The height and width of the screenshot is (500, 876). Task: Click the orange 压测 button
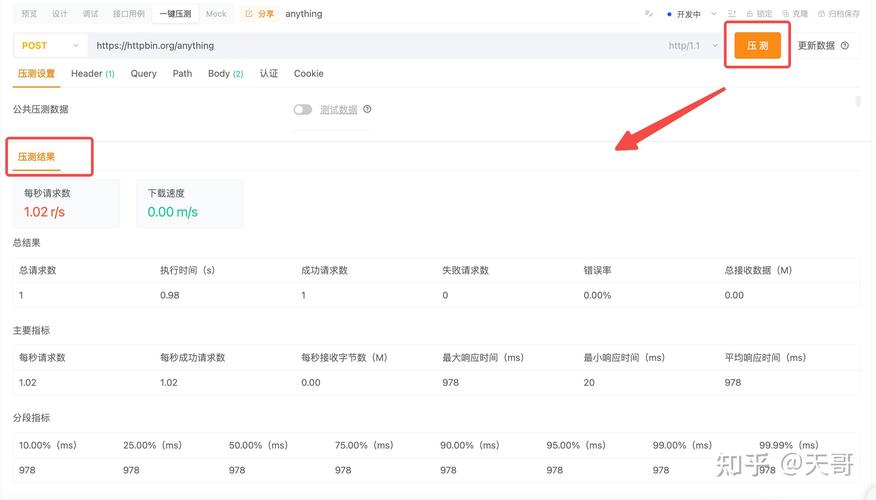click(758, 45)
